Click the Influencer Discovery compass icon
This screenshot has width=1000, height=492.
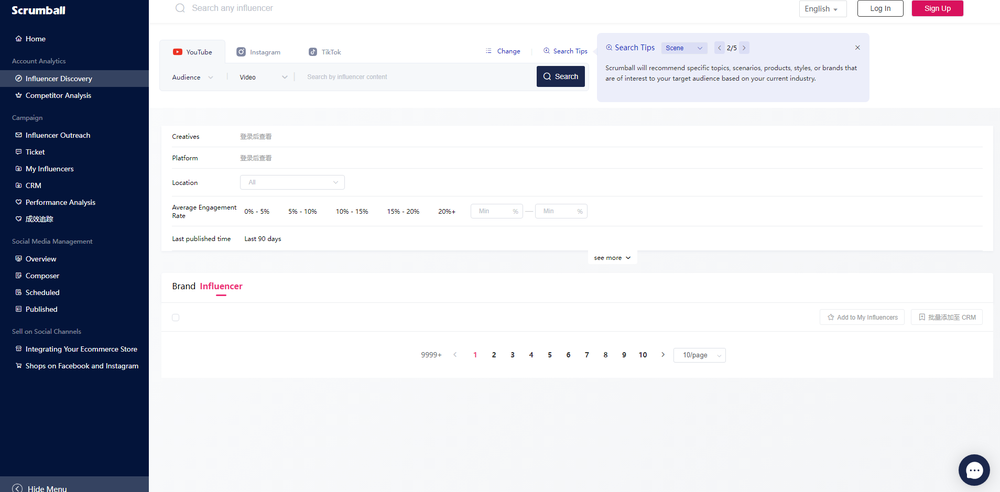coord(18,78)
